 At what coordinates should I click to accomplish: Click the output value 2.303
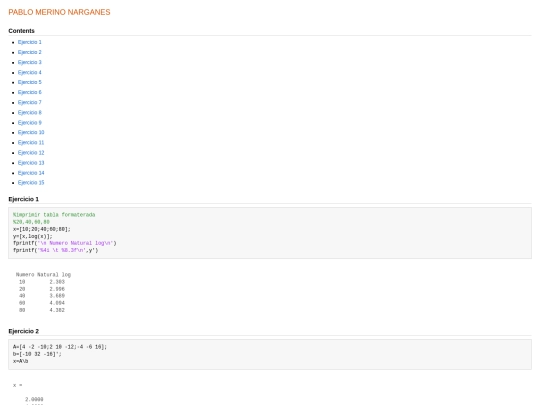pos(57,282)
